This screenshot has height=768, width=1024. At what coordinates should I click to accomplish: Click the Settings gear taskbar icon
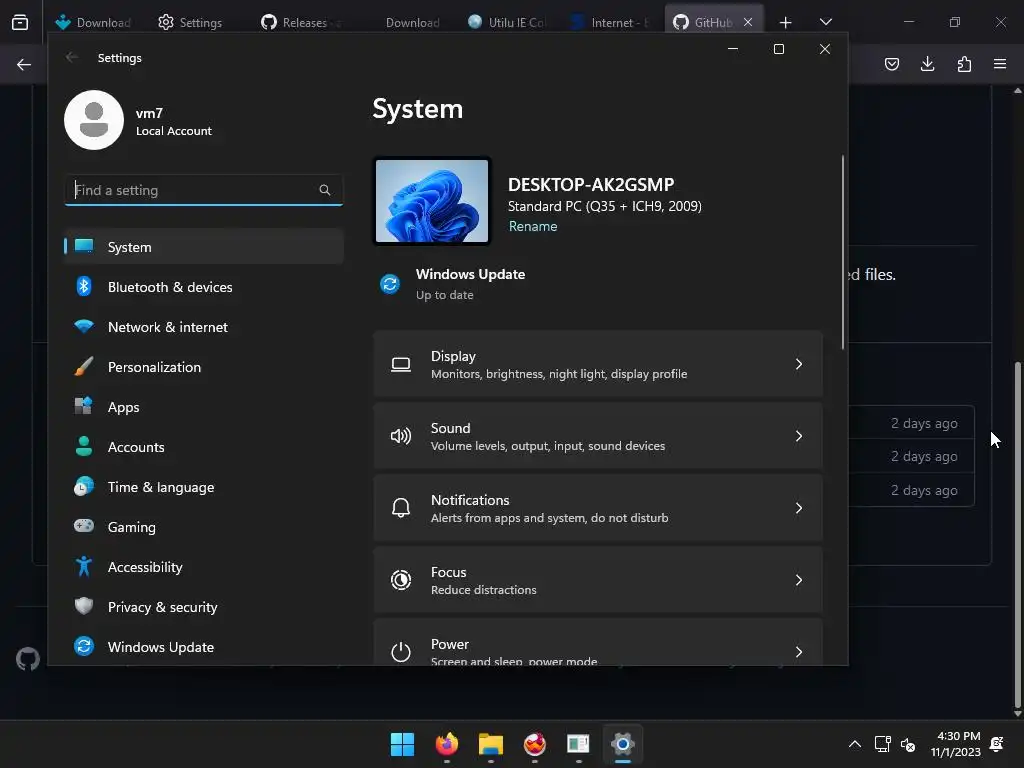pos(622,744)
